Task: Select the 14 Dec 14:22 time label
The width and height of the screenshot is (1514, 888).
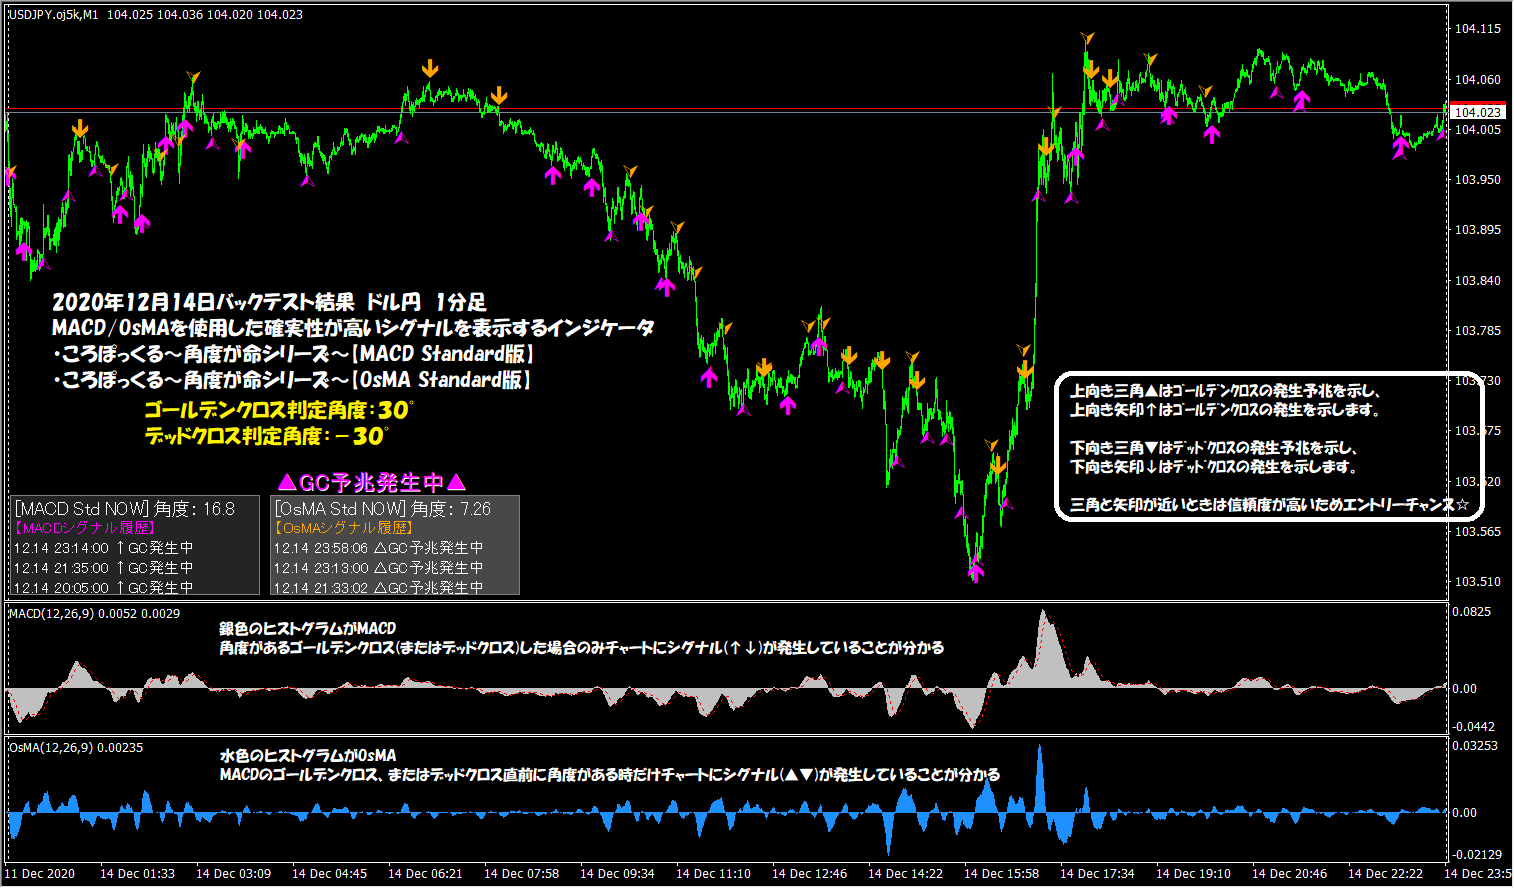Action: coord(905,874)
